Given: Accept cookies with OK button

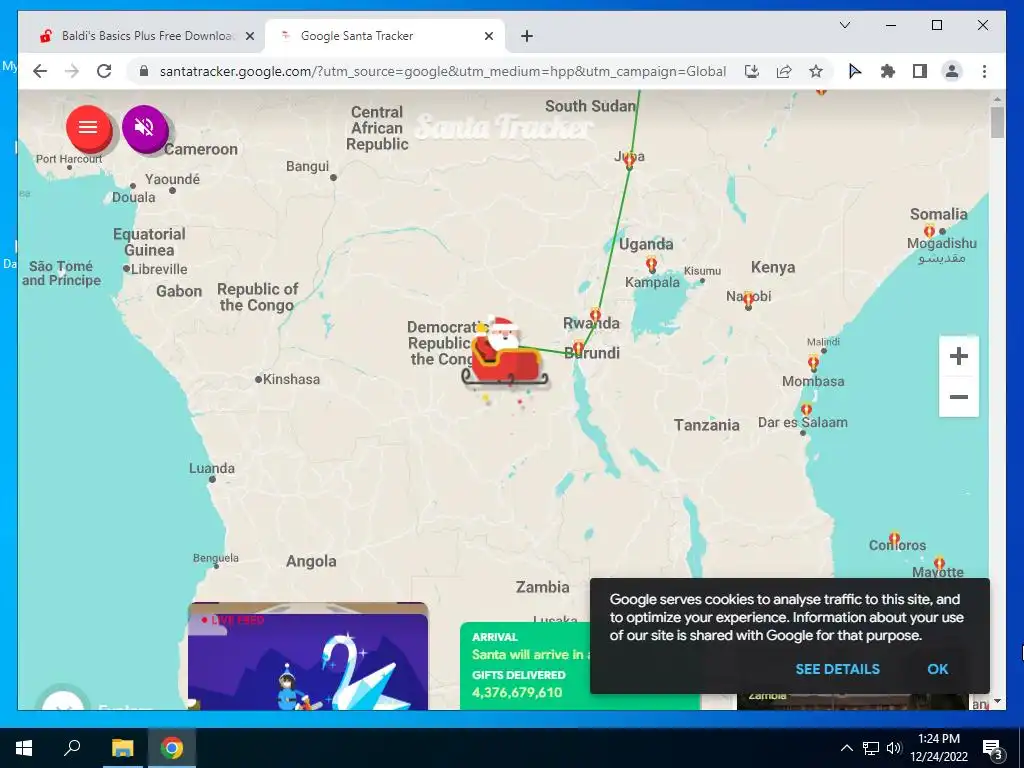Looking at the screenshot, I should [938, 669].
